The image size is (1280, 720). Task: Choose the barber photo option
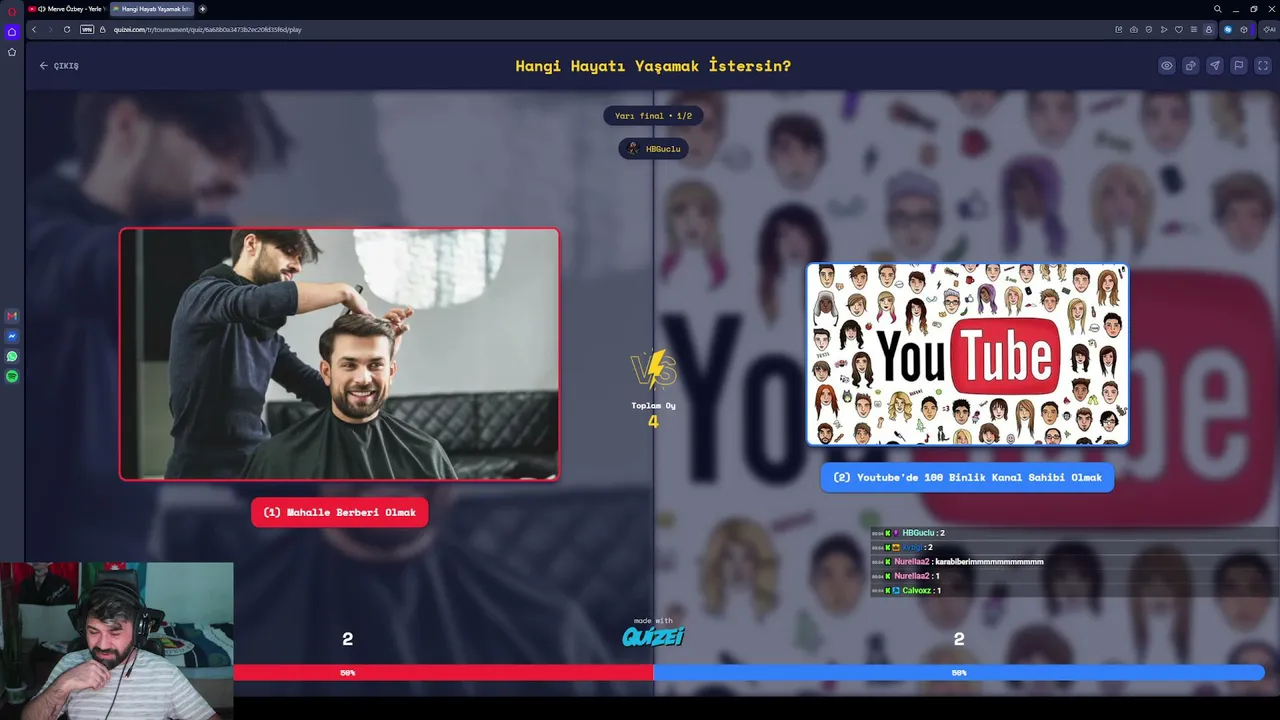(339, 354)
